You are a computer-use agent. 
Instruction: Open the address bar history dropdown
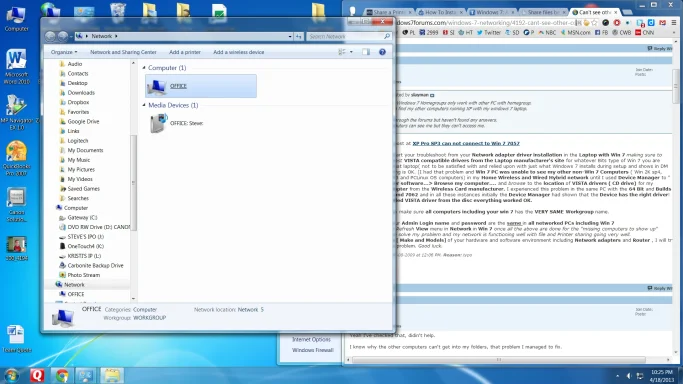pyautogui.click(x=290, y=37)
